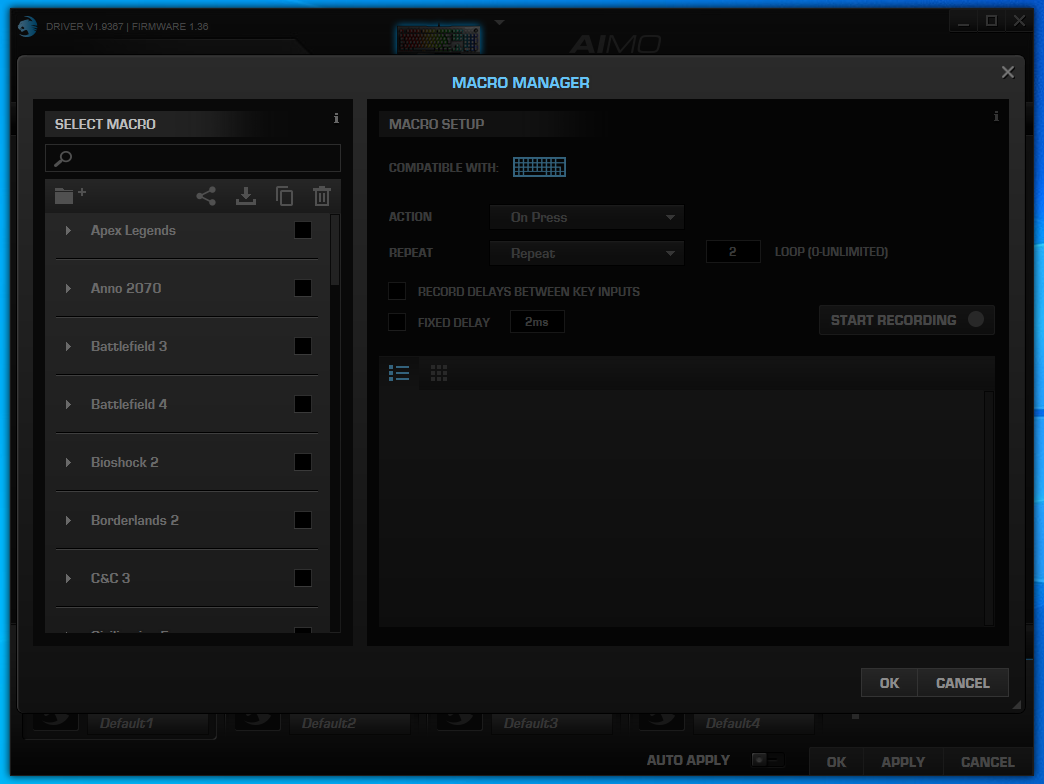
Task: Switch to grid view icon
Action: 439,373
